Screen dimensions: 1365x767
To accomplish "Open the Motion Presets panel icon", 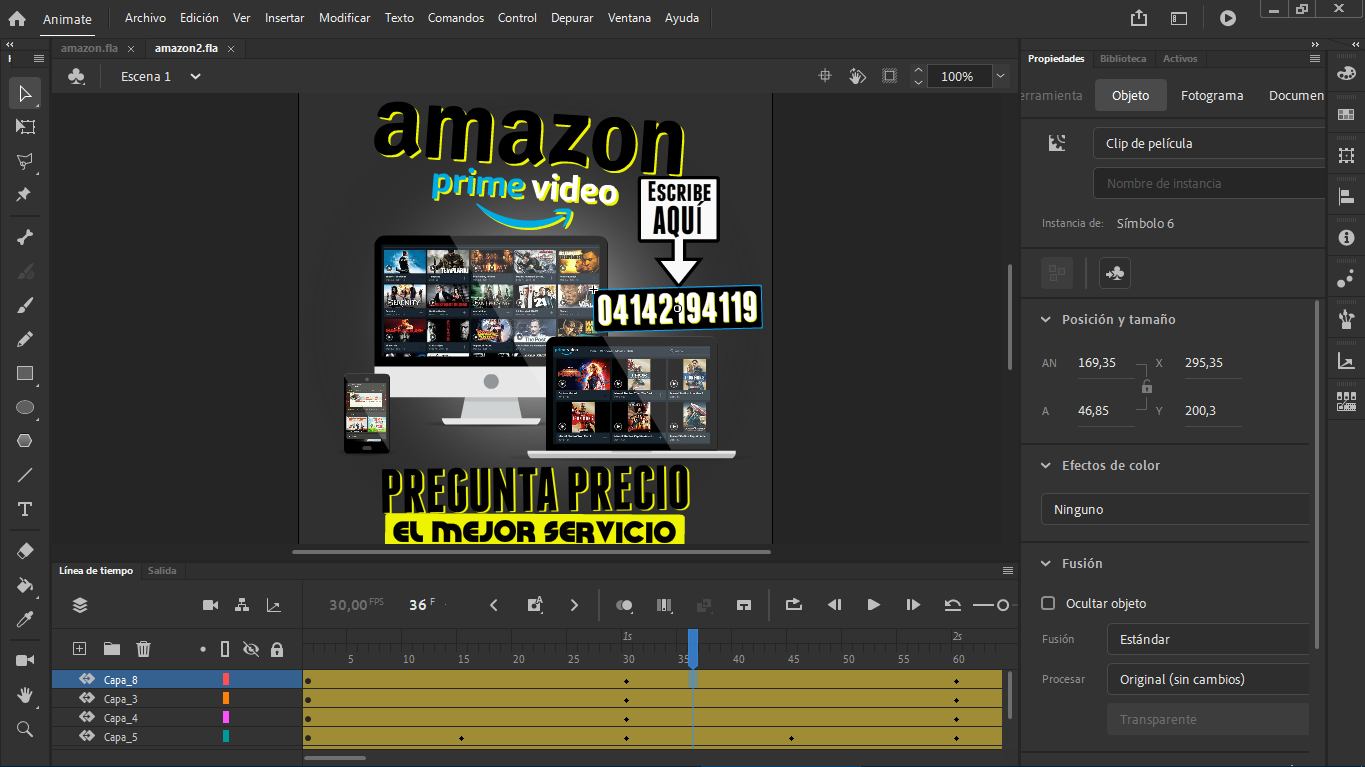I will (1346, 279).
